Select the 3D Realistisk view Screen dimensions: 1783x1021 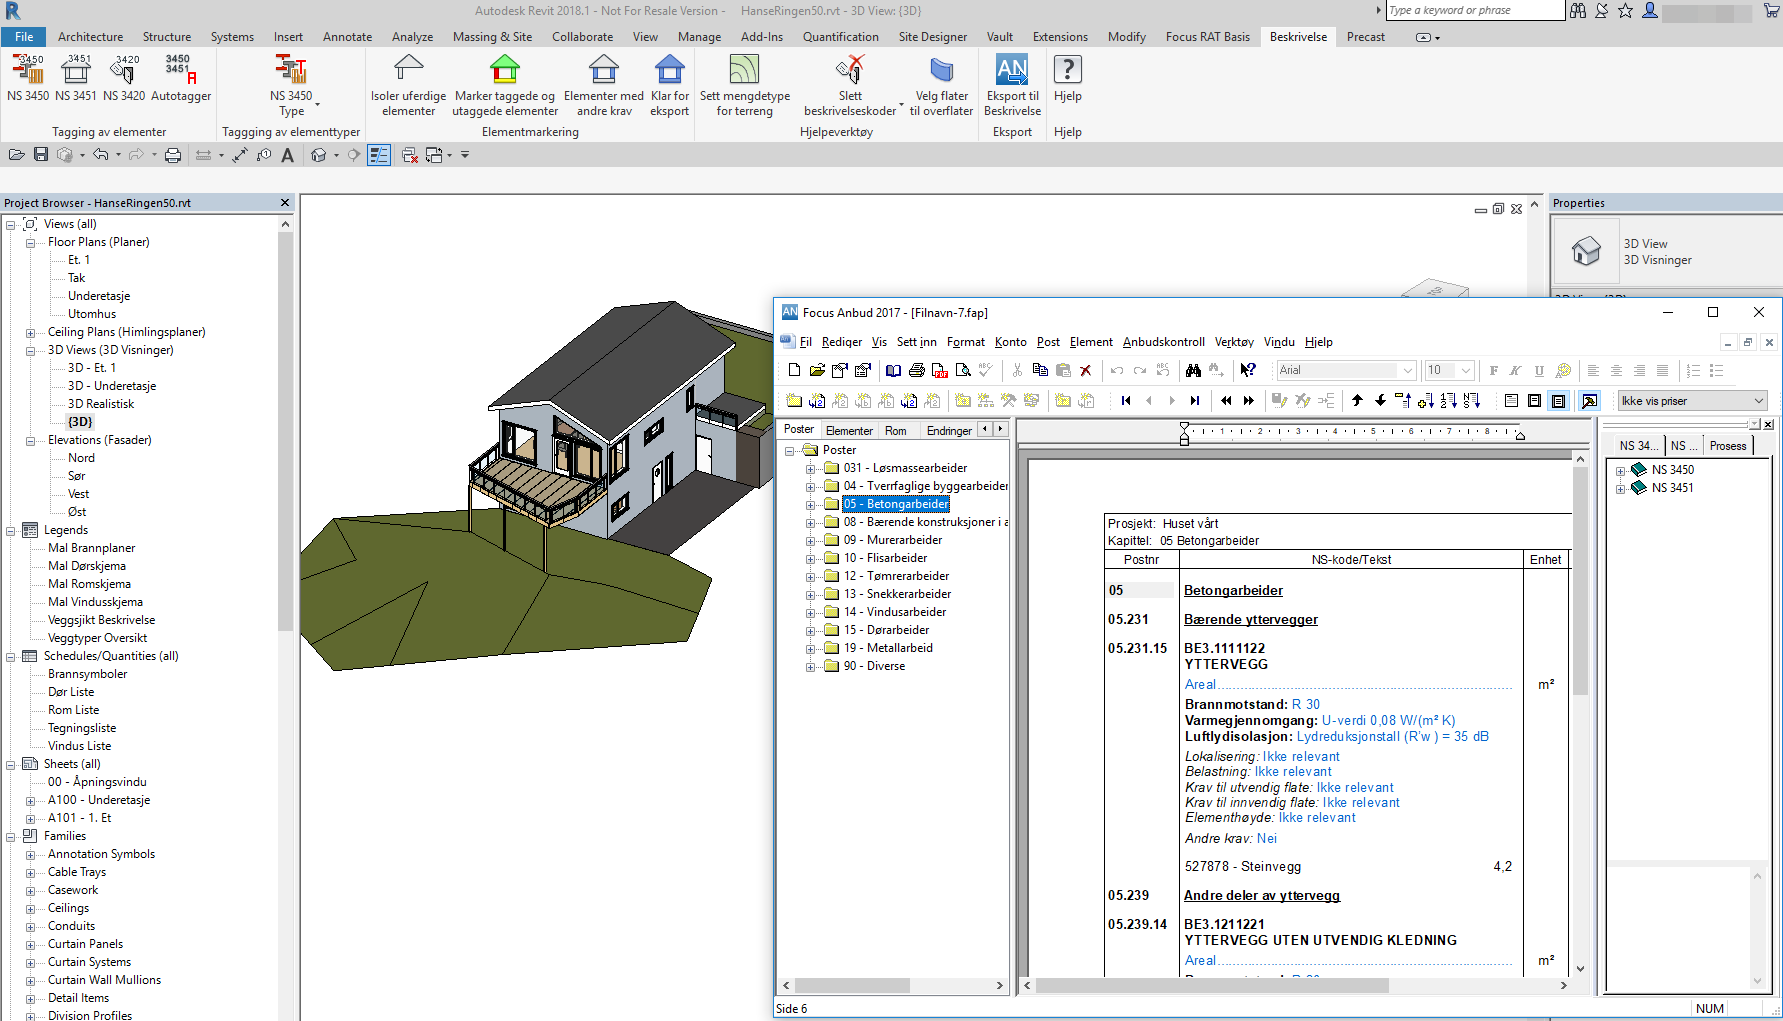[100, 404]
